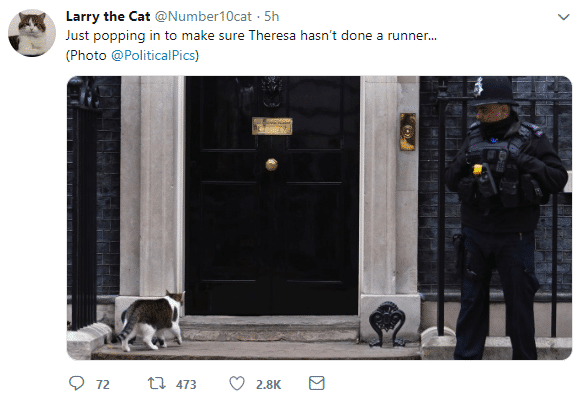Click the brass door knob in photo

272,165
